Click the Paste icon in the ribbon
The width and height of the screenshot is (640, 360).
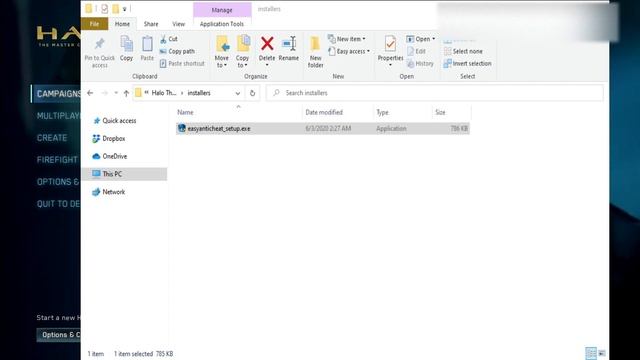(x=147, y=44)
